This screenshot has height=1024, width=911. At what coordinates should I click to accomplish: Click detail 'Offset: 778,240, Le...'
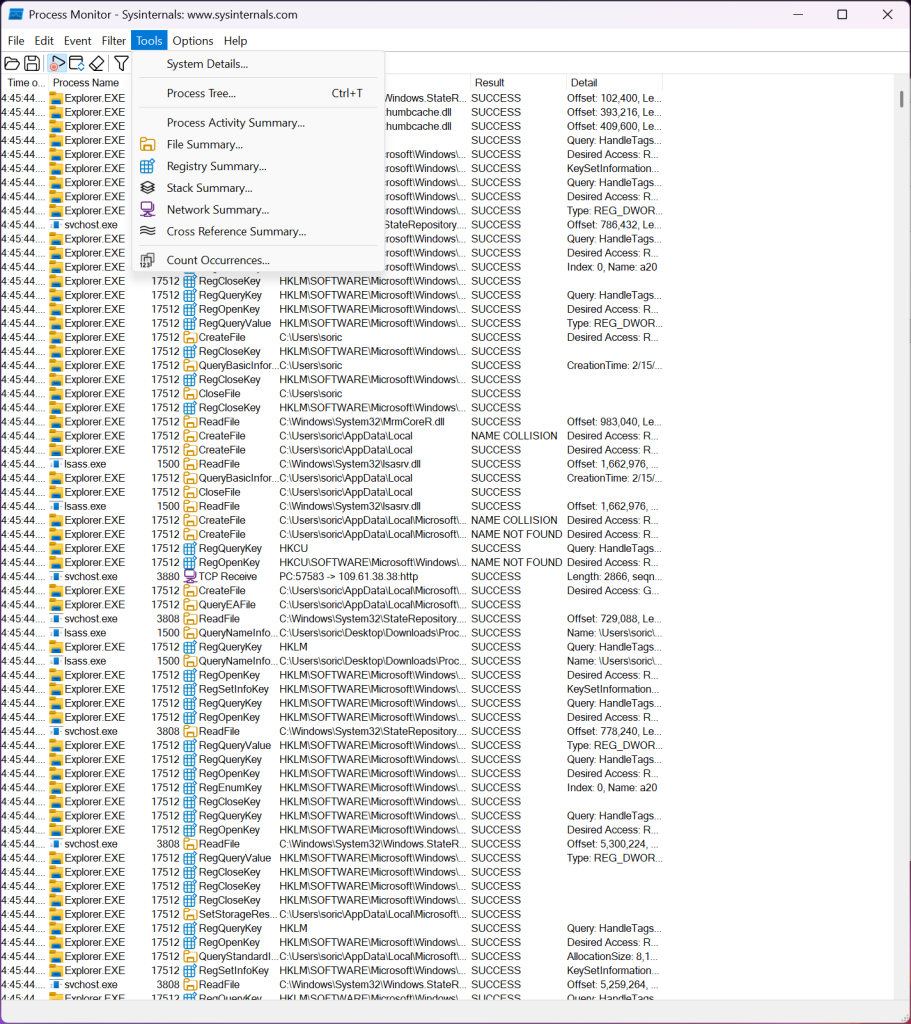click(614, 731)
